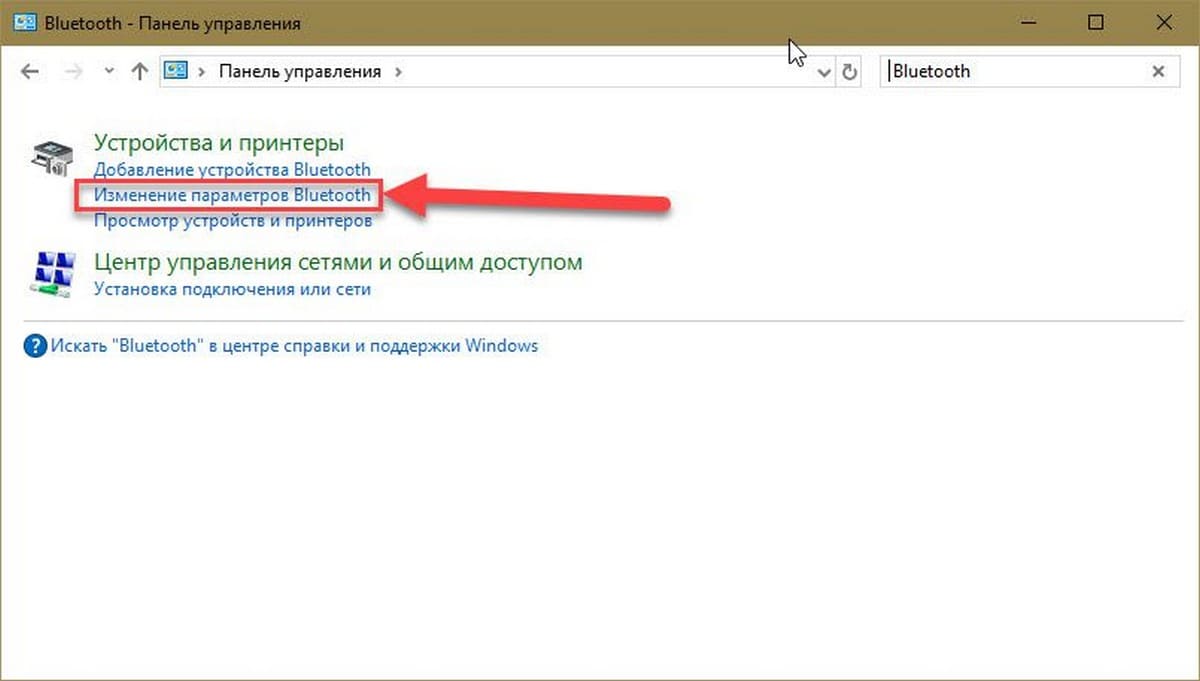The width and height of the screenshot is (1200, 681).
Task: Click the Control Panel icon in address bar
Action: click(x=177, y=72)
